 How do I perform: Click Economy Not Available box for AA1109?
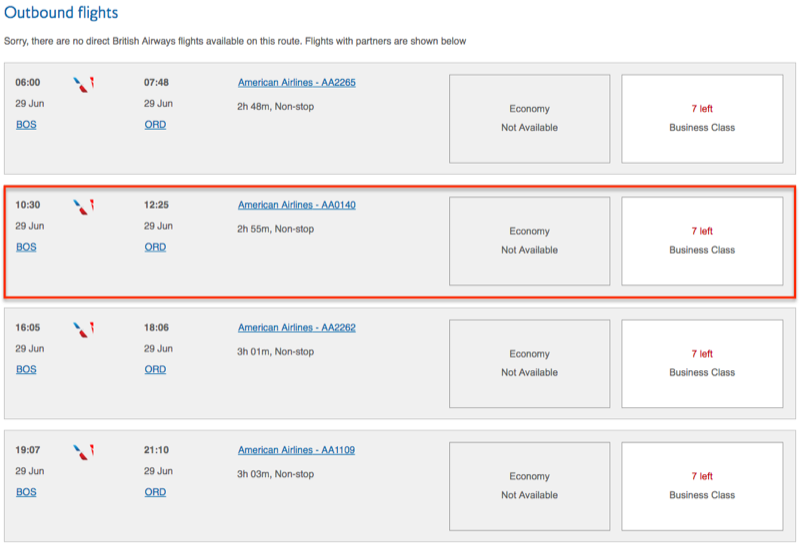pyautogui.click(x=530, y=486)
